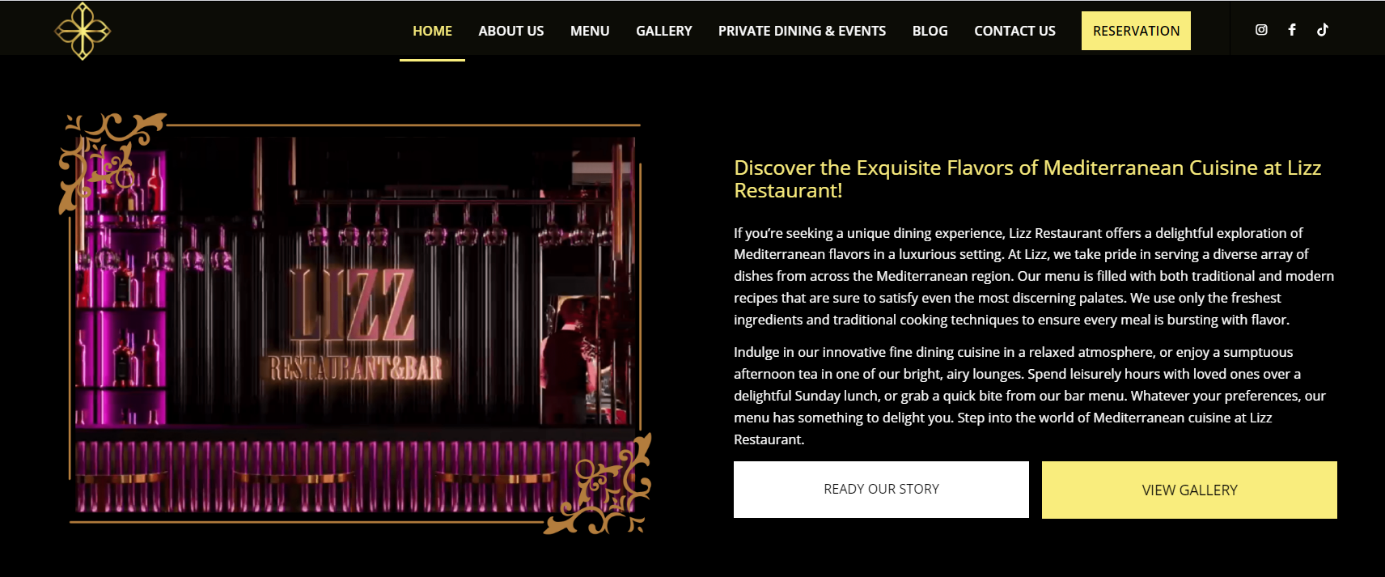Open the Instagram social icon
The width and height of the screenshot is (1385, 577).
click(x=1261, y=30)
